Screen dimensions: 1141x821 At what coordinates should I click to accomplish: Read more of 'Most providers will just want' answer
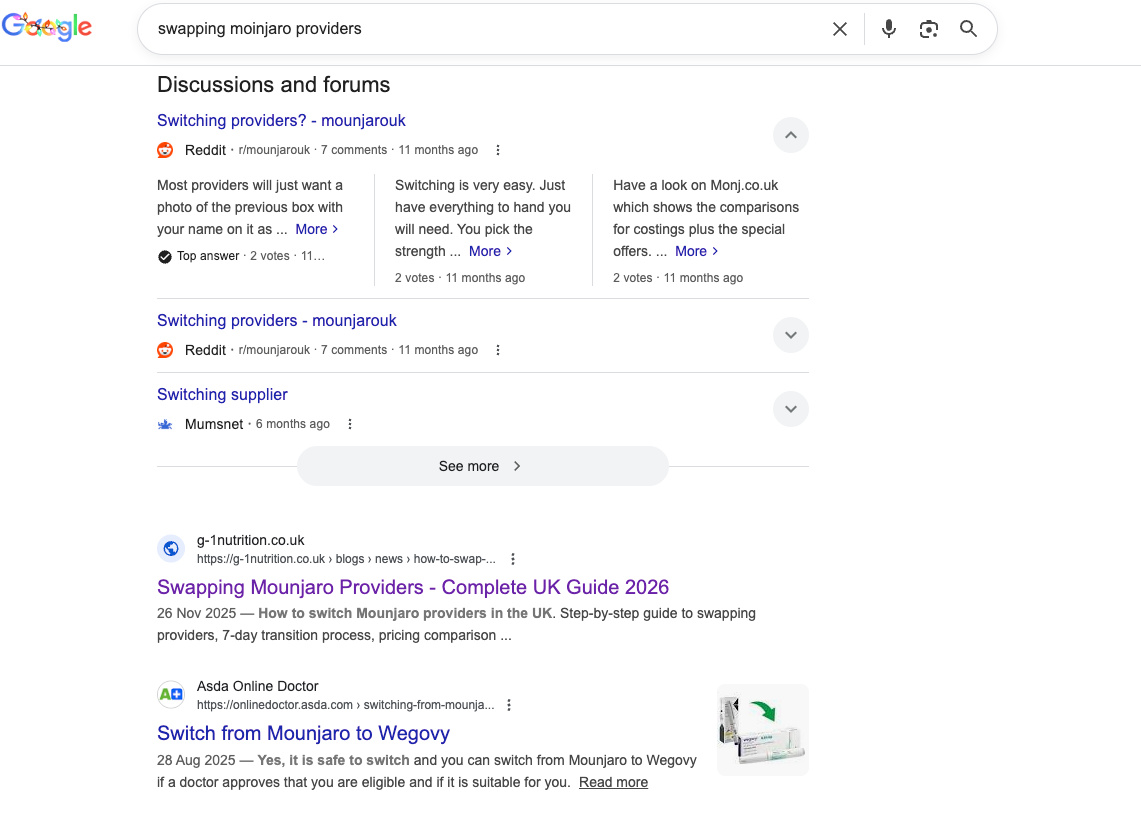coord(317,229)
